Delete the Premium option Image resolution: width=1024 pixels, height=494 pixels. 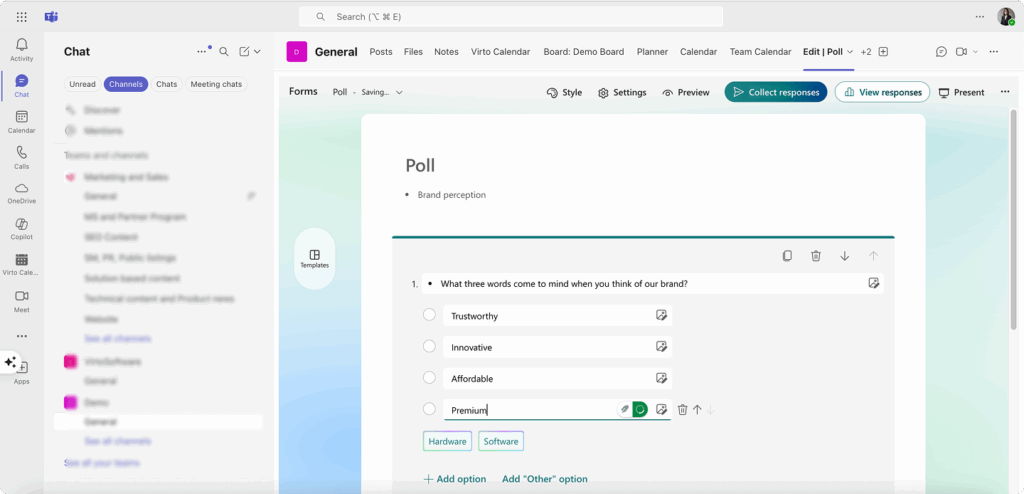coord(682,409)
